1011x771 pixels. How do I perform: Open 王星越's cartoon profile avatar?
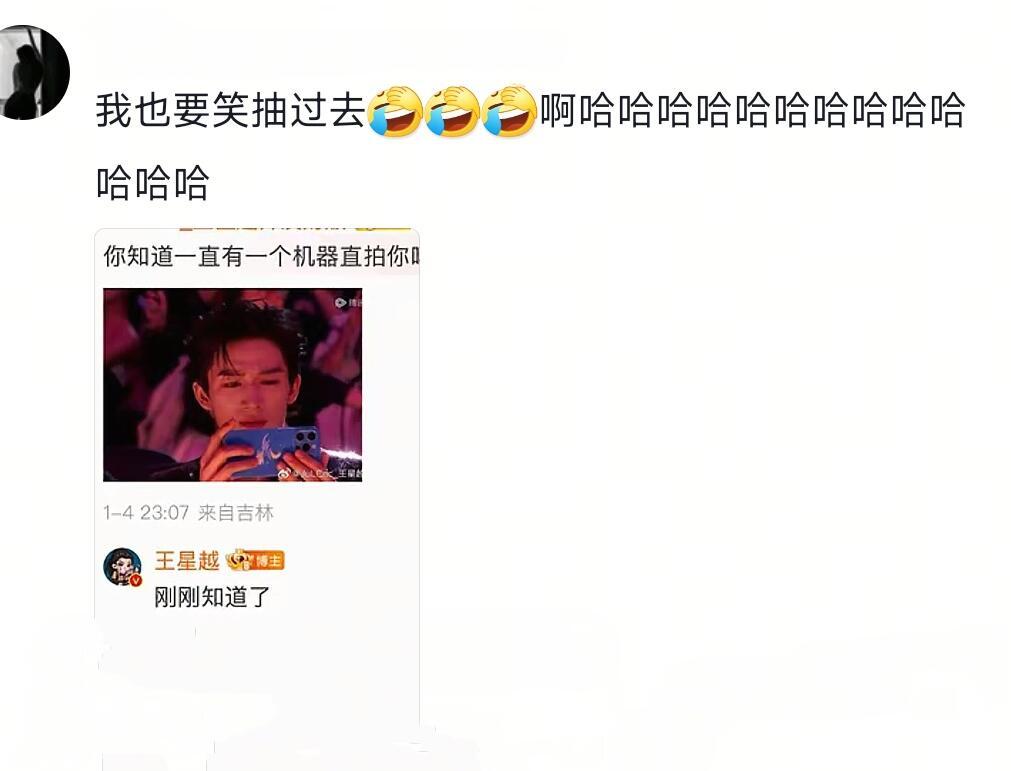pos(123,567)
